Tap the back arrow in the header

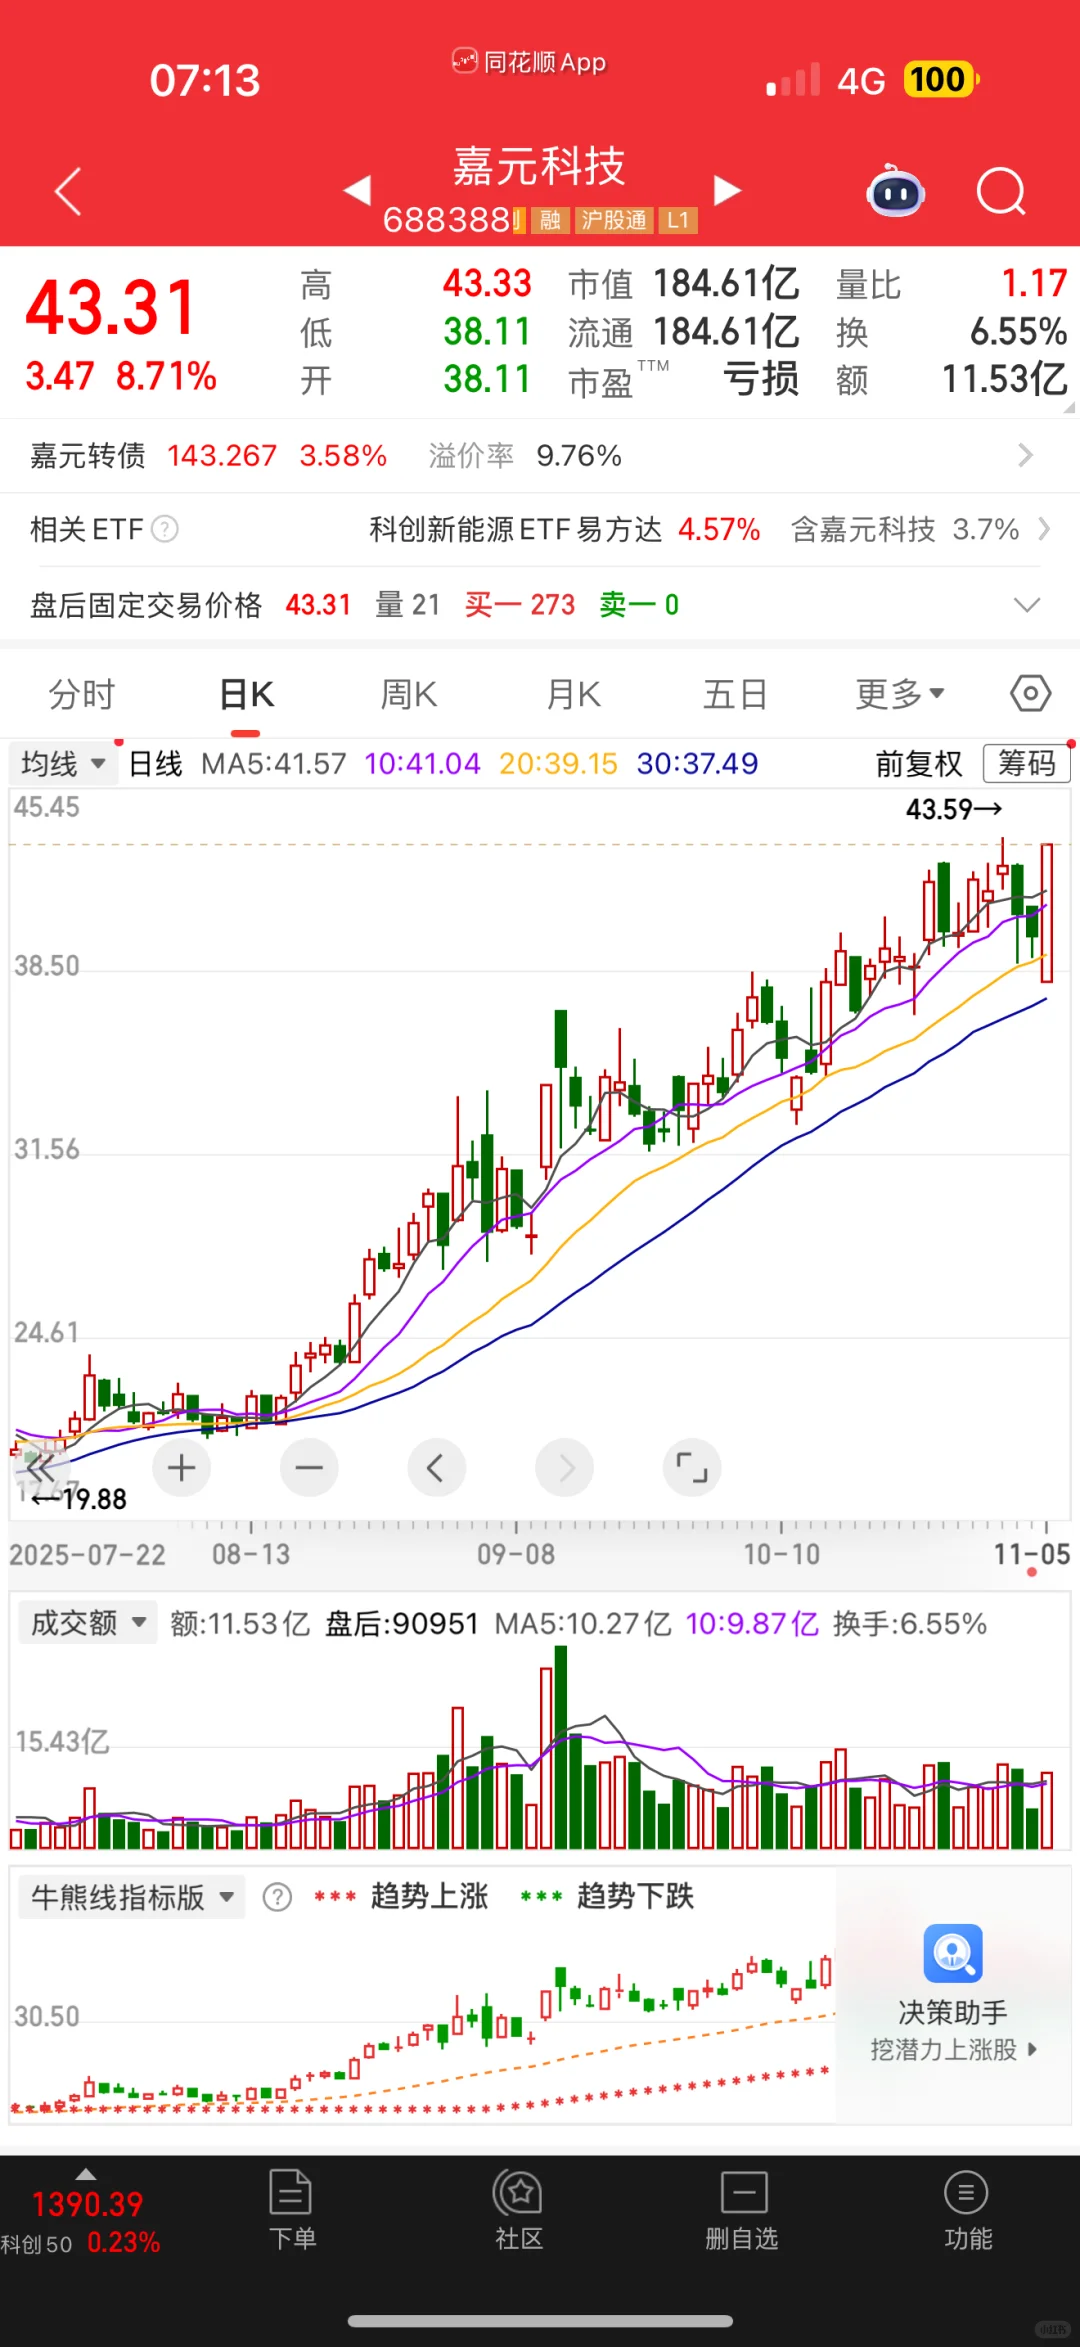coord(68,191)
